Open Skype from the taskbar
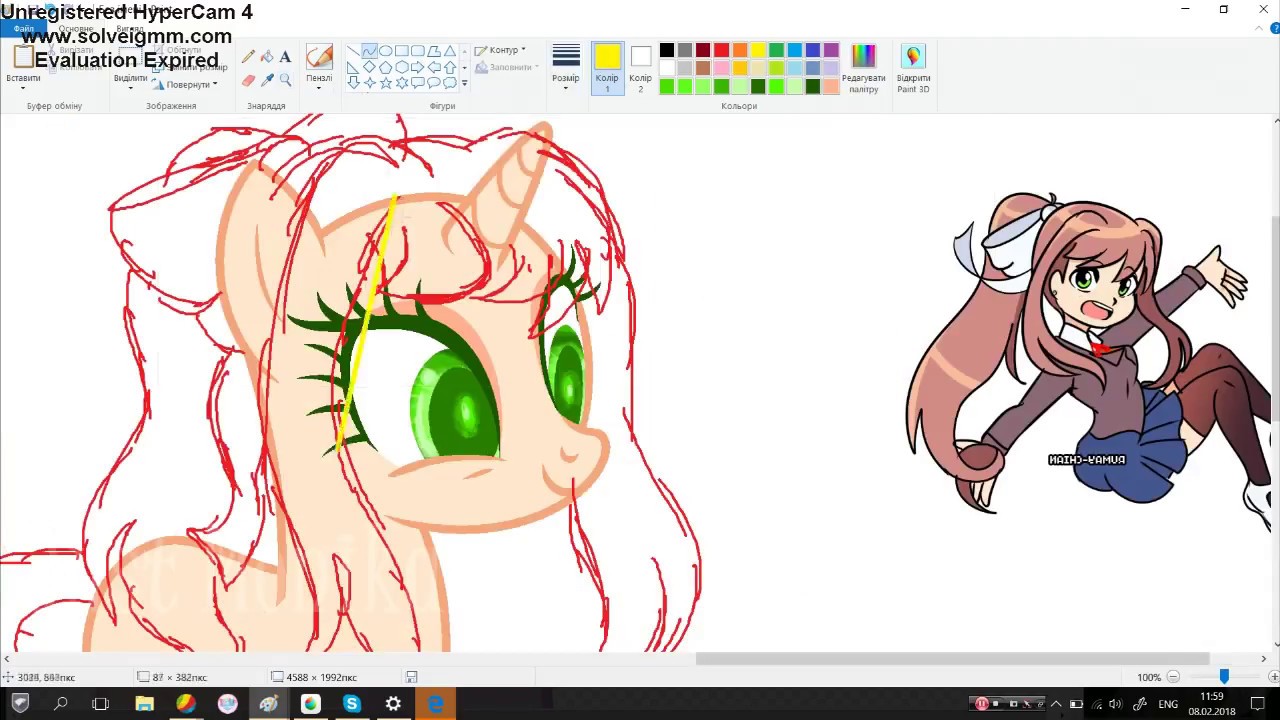Viewport: 1280px width, 720px height. tap(351, 704)
